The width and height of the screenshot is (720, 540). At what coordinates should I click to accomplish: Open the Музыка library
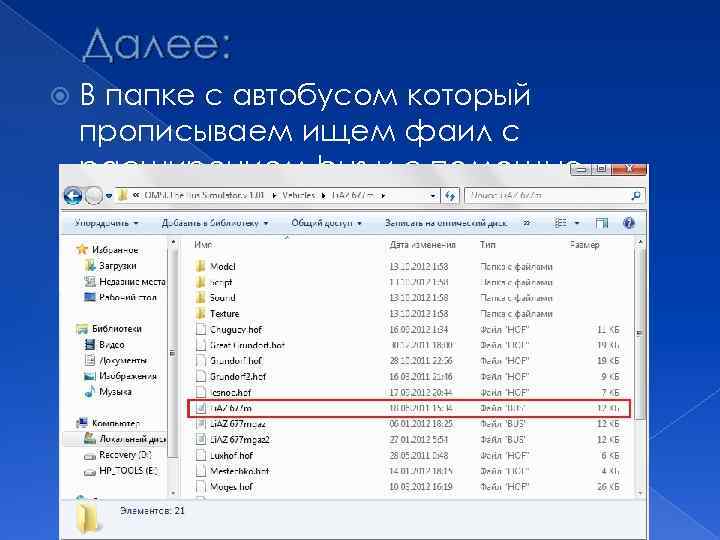pos(108,392)
